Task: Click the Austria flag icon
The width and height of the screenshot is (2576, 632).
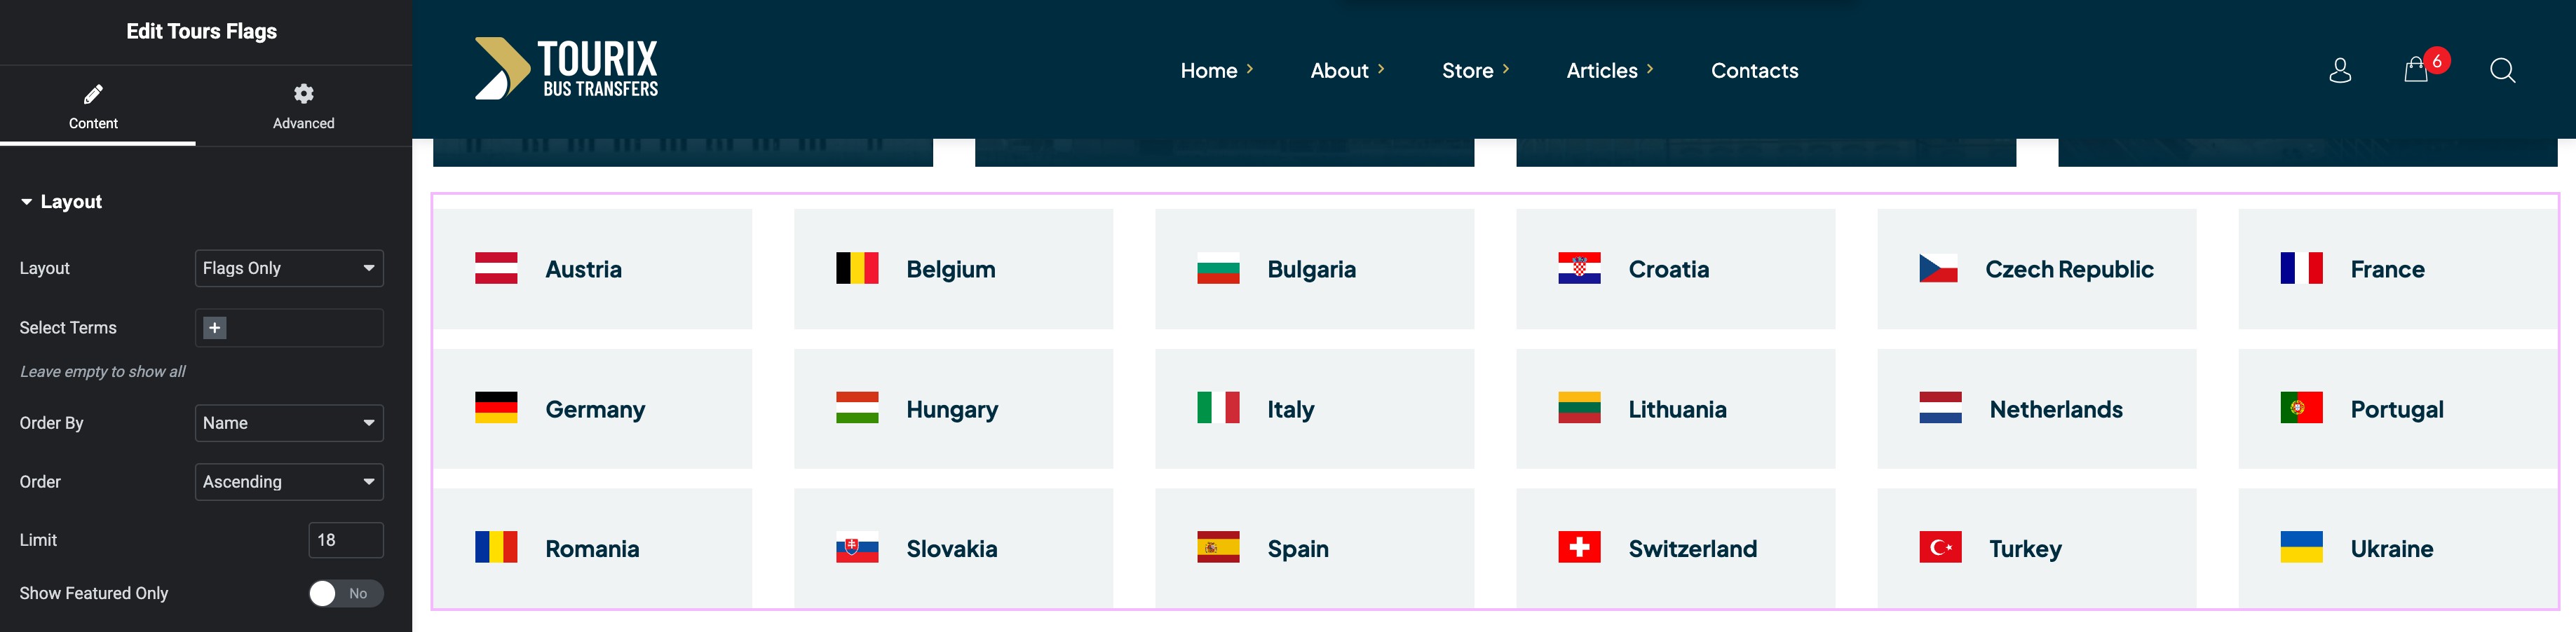Action: (496, 269)
